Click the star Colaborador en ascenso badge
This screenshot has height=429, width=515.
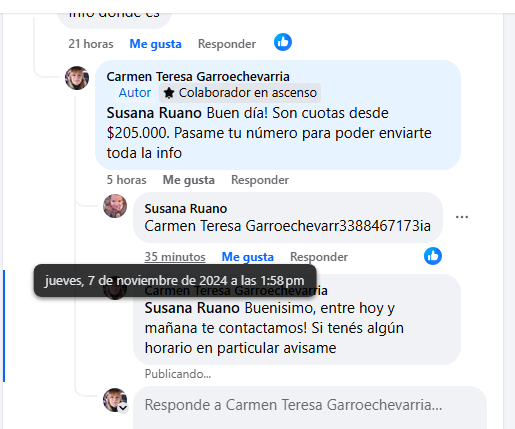[240, 93]
